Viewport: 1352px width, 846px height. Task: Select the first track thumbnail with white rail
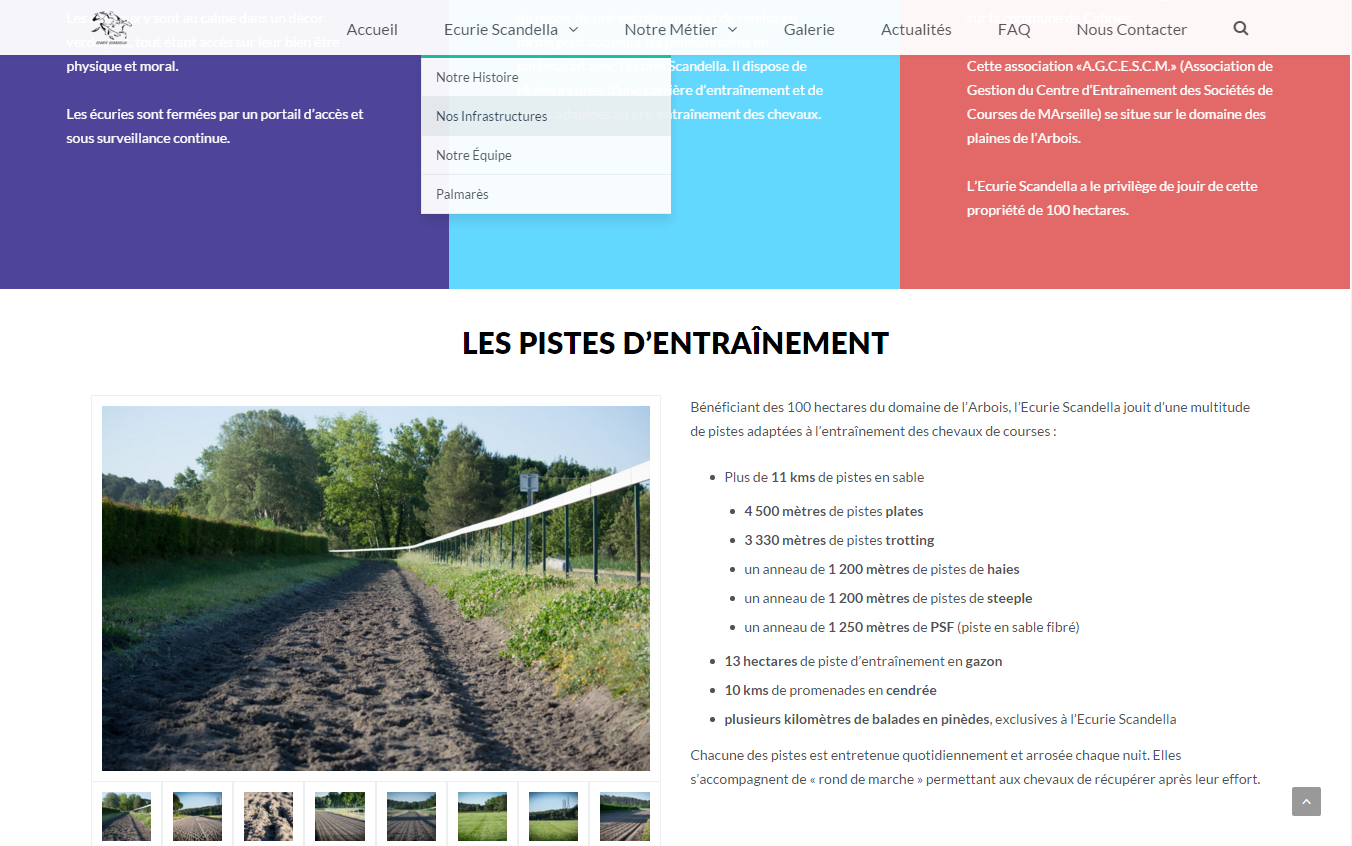pos(127,816)
